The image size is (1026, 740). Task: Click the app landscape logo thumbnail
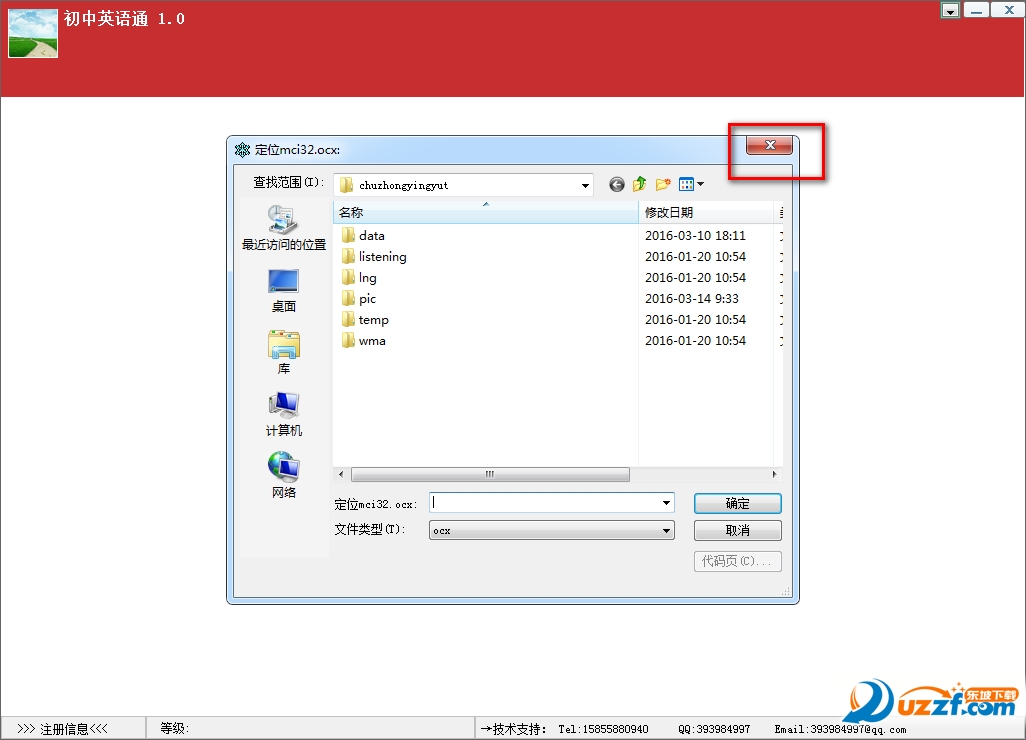(x=33, y=33)
